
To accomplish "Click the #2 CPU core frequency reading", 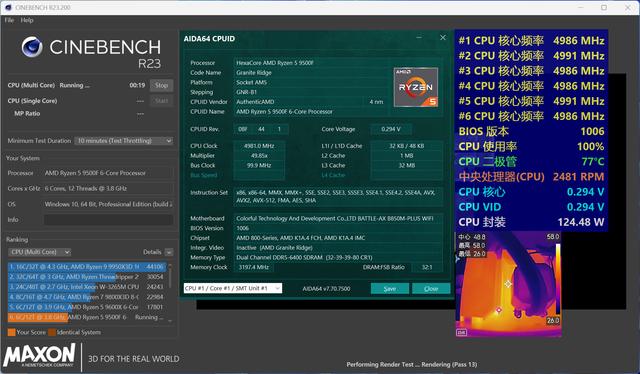I will tap(531, 56).
